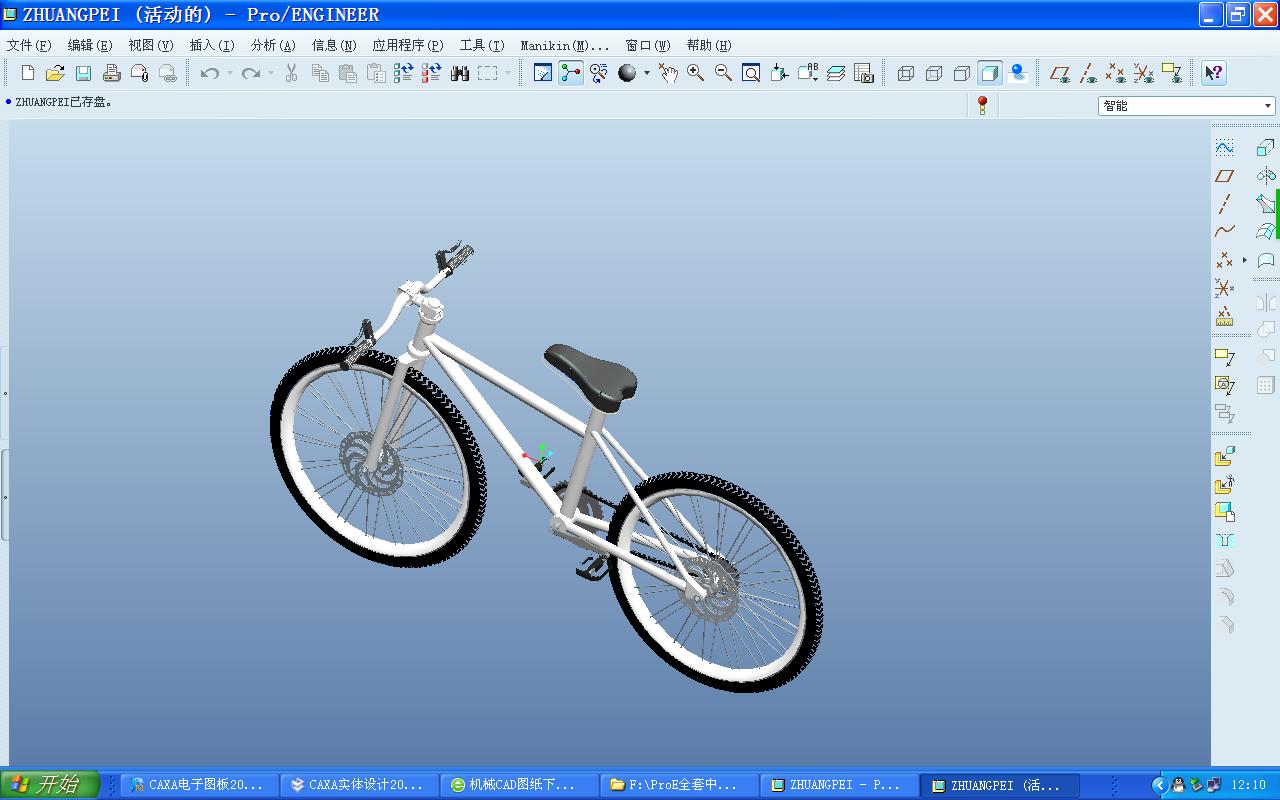Open the Analysis (分析) menu

[273, 45]
